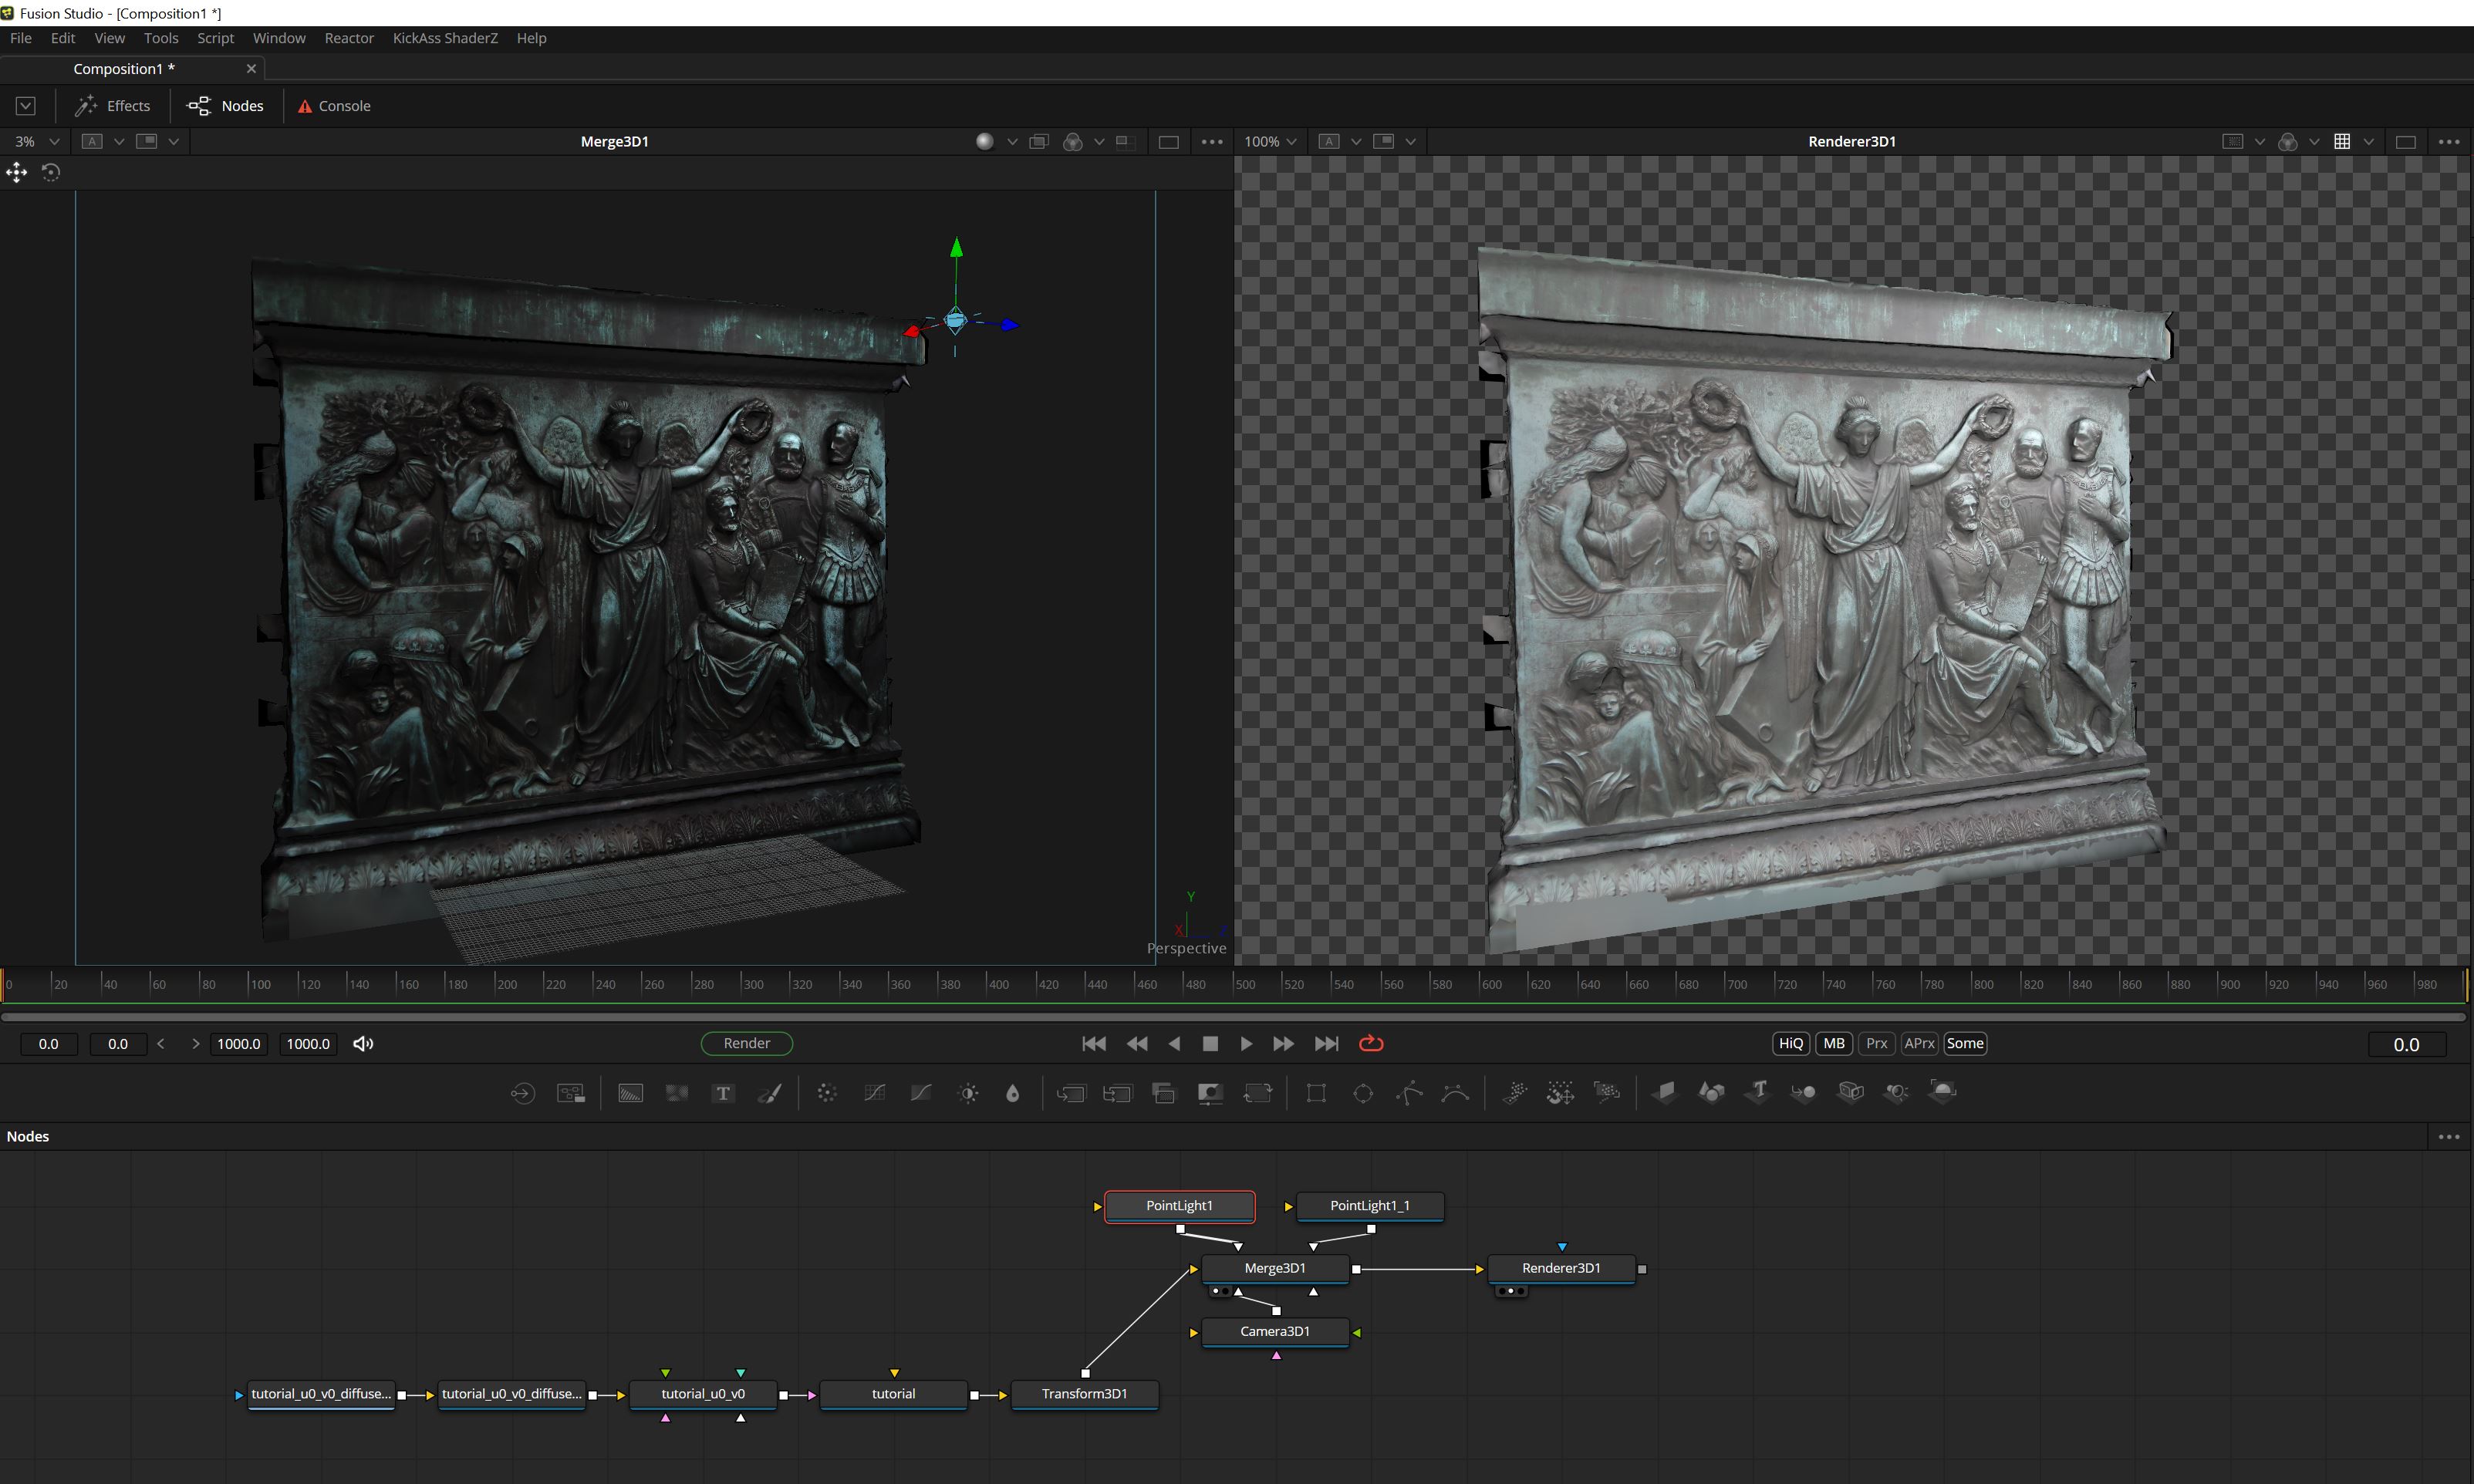This screenshot has height=1484, width=2474.
Task: Open Nodes panel options ellipsis menu
Action: point(2449,1137)
